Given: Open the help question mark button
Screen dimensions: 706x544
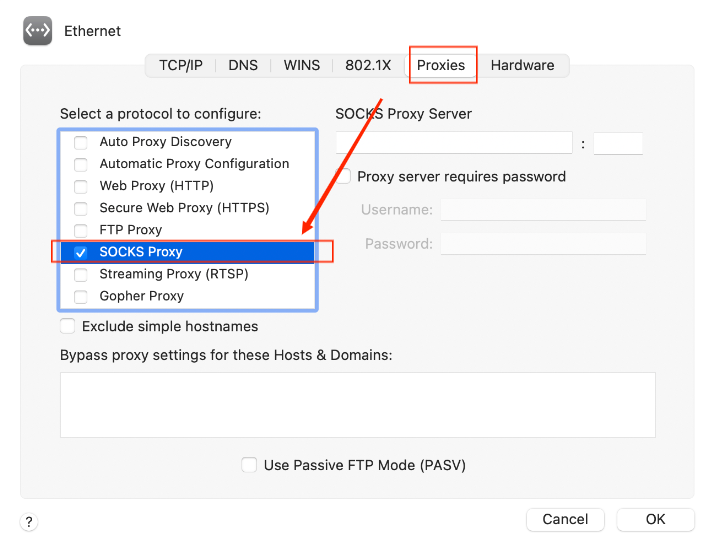Looking at the screenshot, I should (x=29, y=521).
